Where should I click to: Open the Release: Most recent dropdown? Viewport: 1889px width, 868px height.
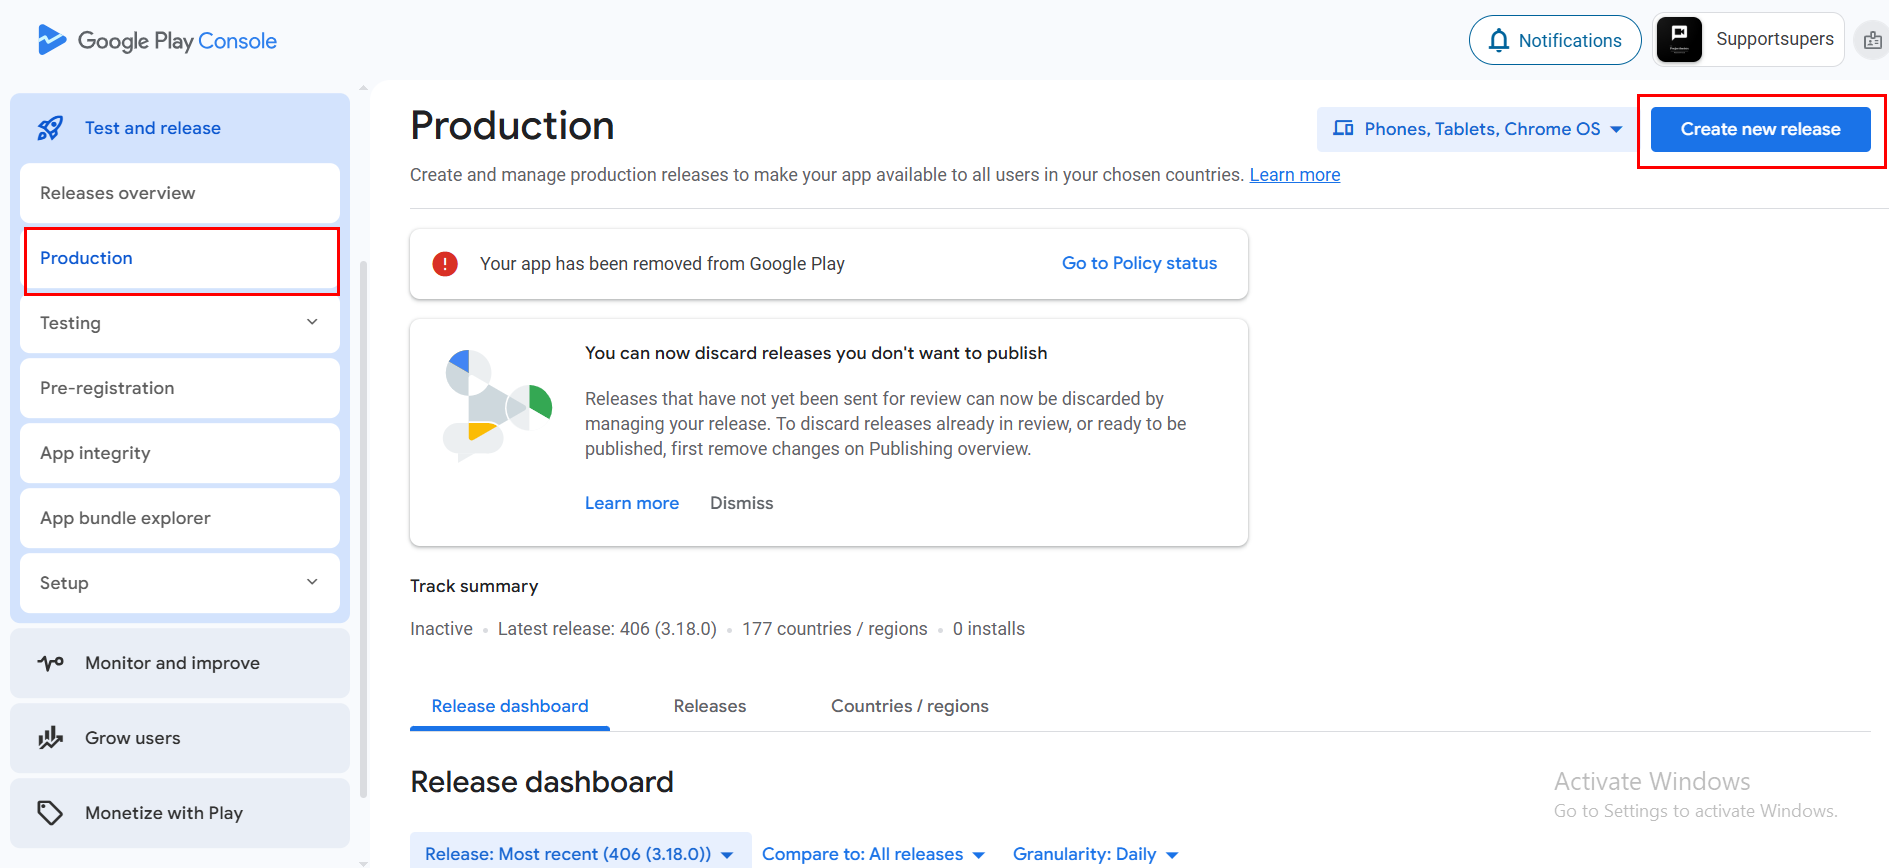tap(580, 853)
